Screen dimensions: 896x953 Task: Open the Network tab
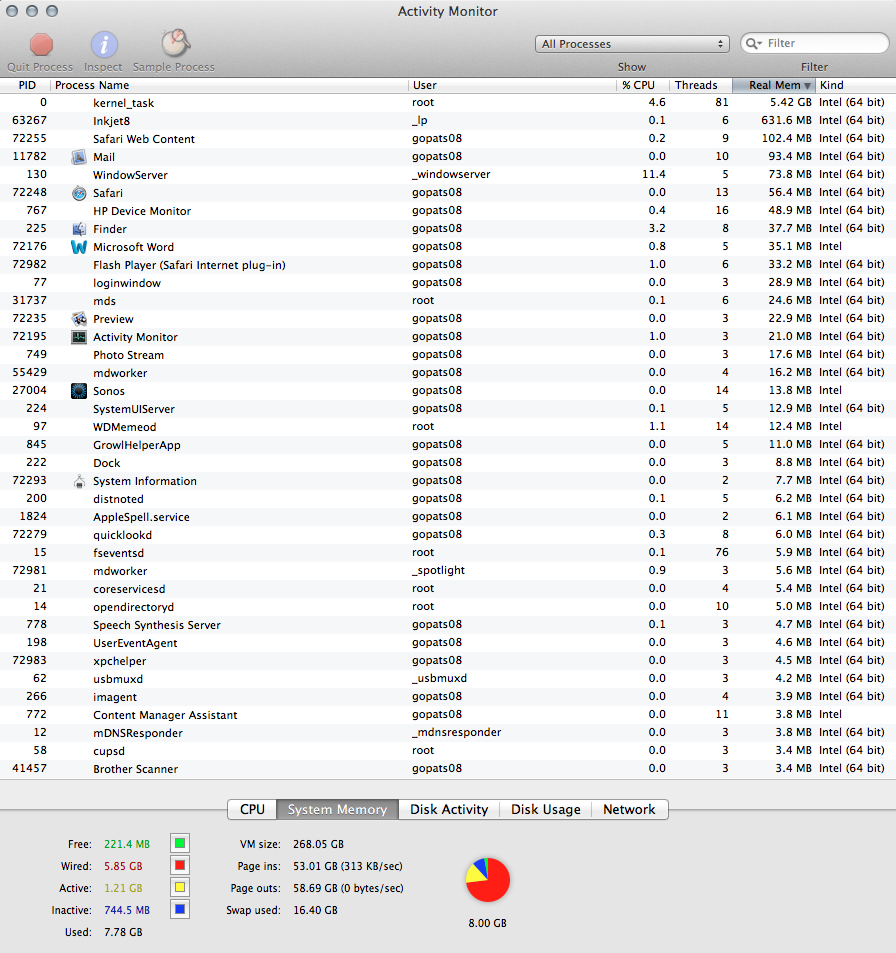(x=629, y=810)
